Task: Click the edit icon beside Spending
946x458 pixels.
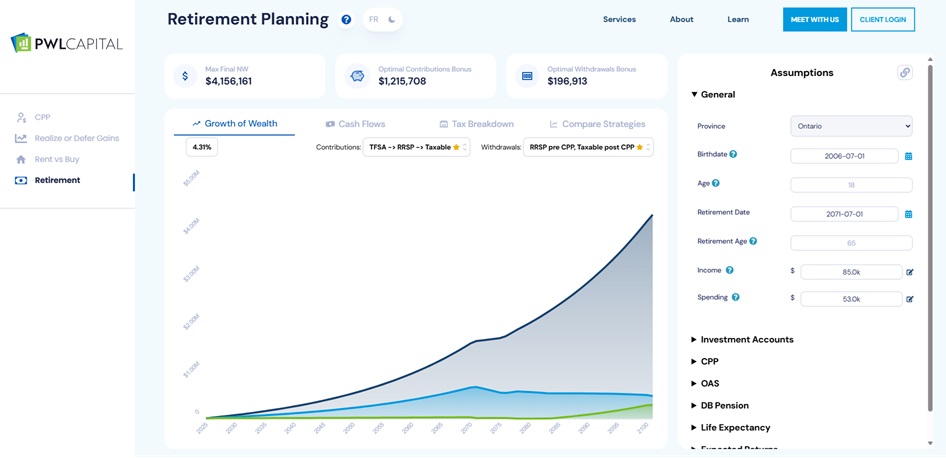Action: 910,299
